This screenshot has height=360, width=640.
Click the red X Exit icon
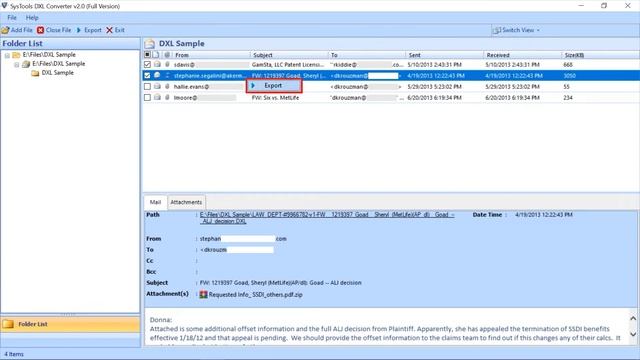(x=109, y=30)
